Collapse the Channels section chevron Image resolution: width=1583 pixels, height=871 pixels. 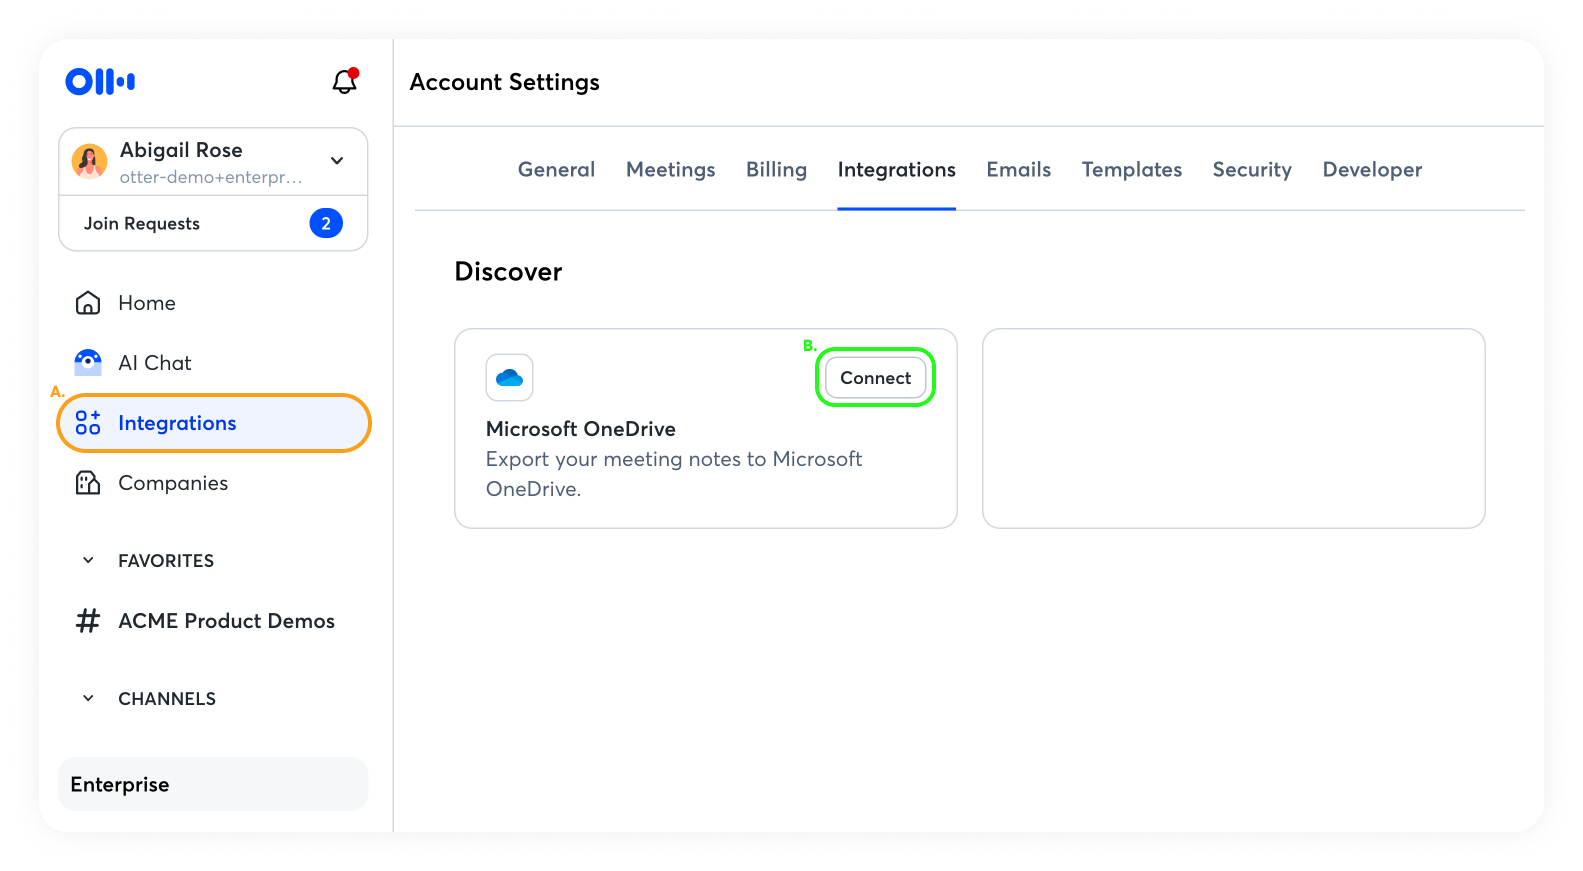(88, 699)
